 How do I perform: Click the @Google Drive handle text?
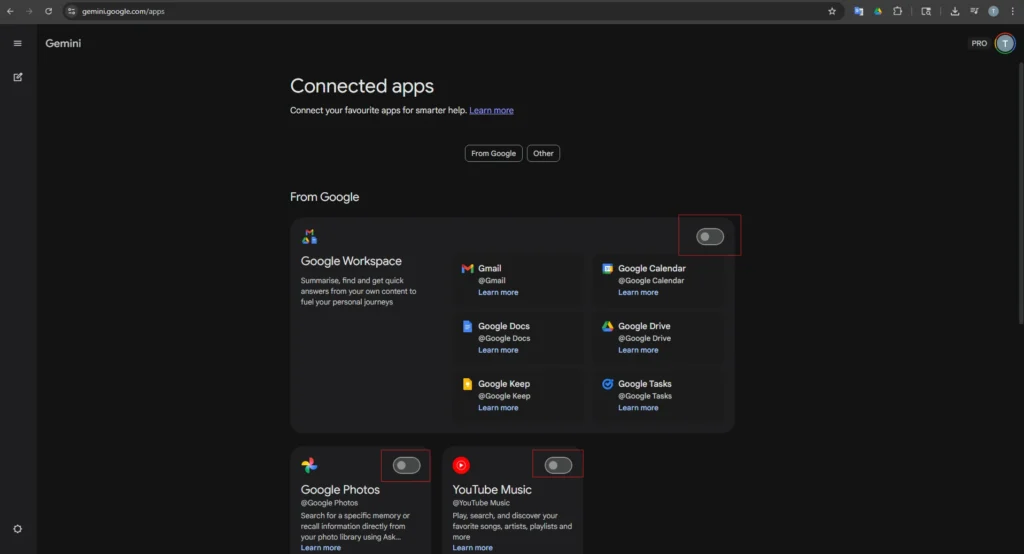[645, 338]
